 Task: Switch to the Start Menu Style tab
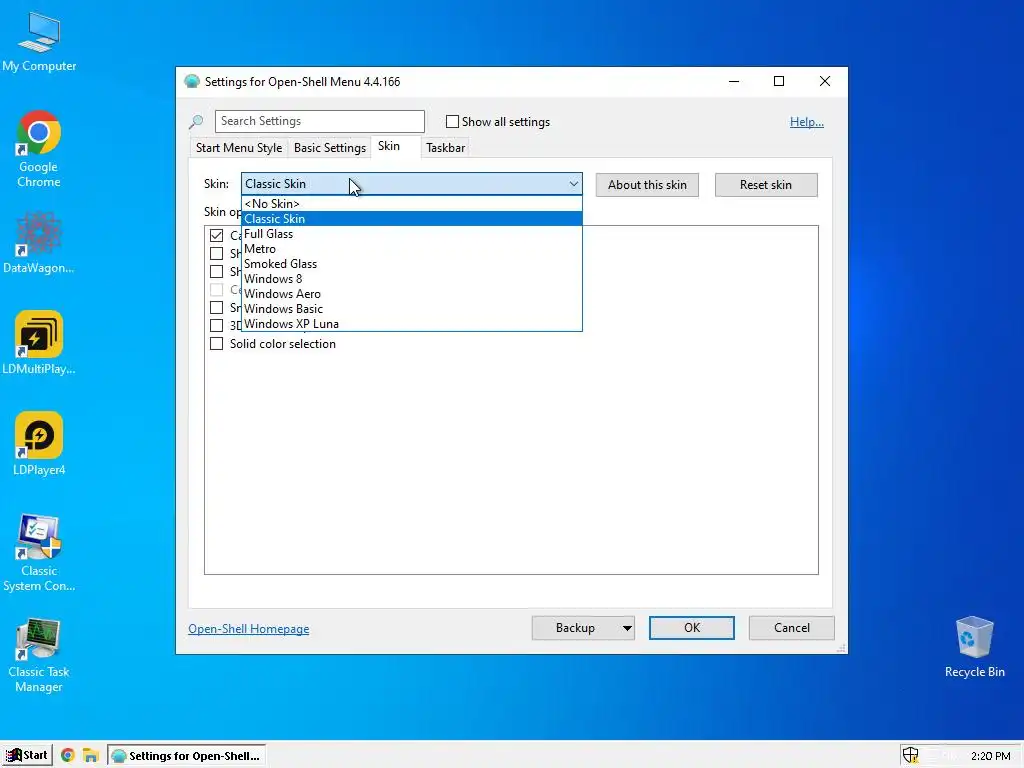click(x=239, y=148)
